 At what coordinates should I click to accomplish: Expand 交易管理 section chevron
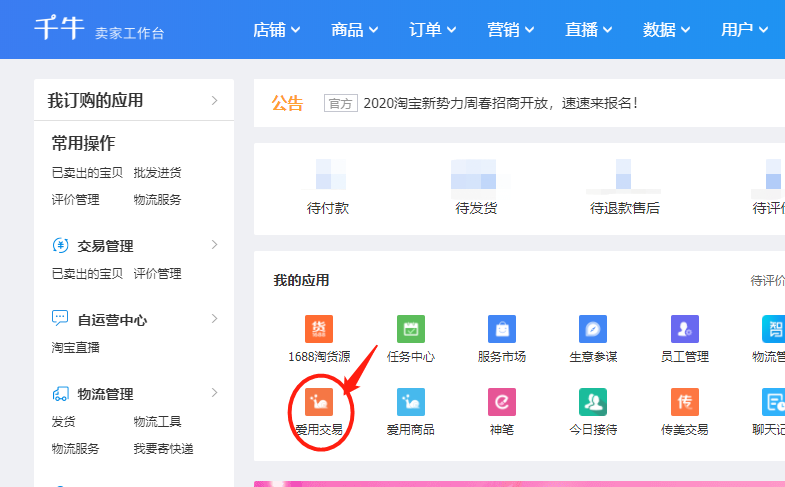(x=214, y=244)
